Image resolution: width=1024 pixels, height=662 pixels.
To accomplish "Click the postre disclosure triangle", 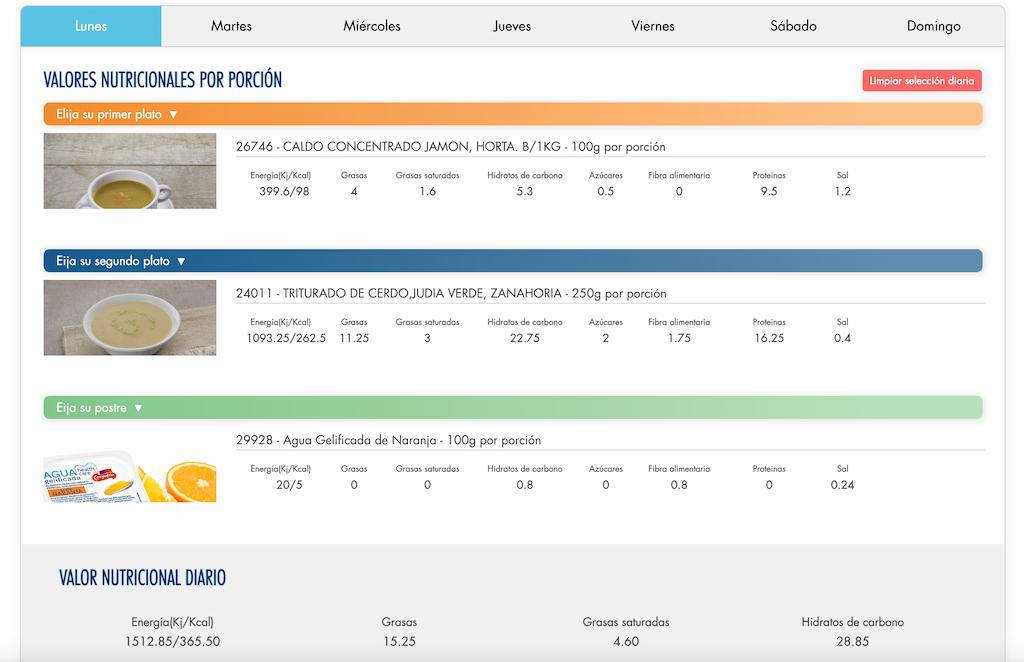I will pos(137,407).
